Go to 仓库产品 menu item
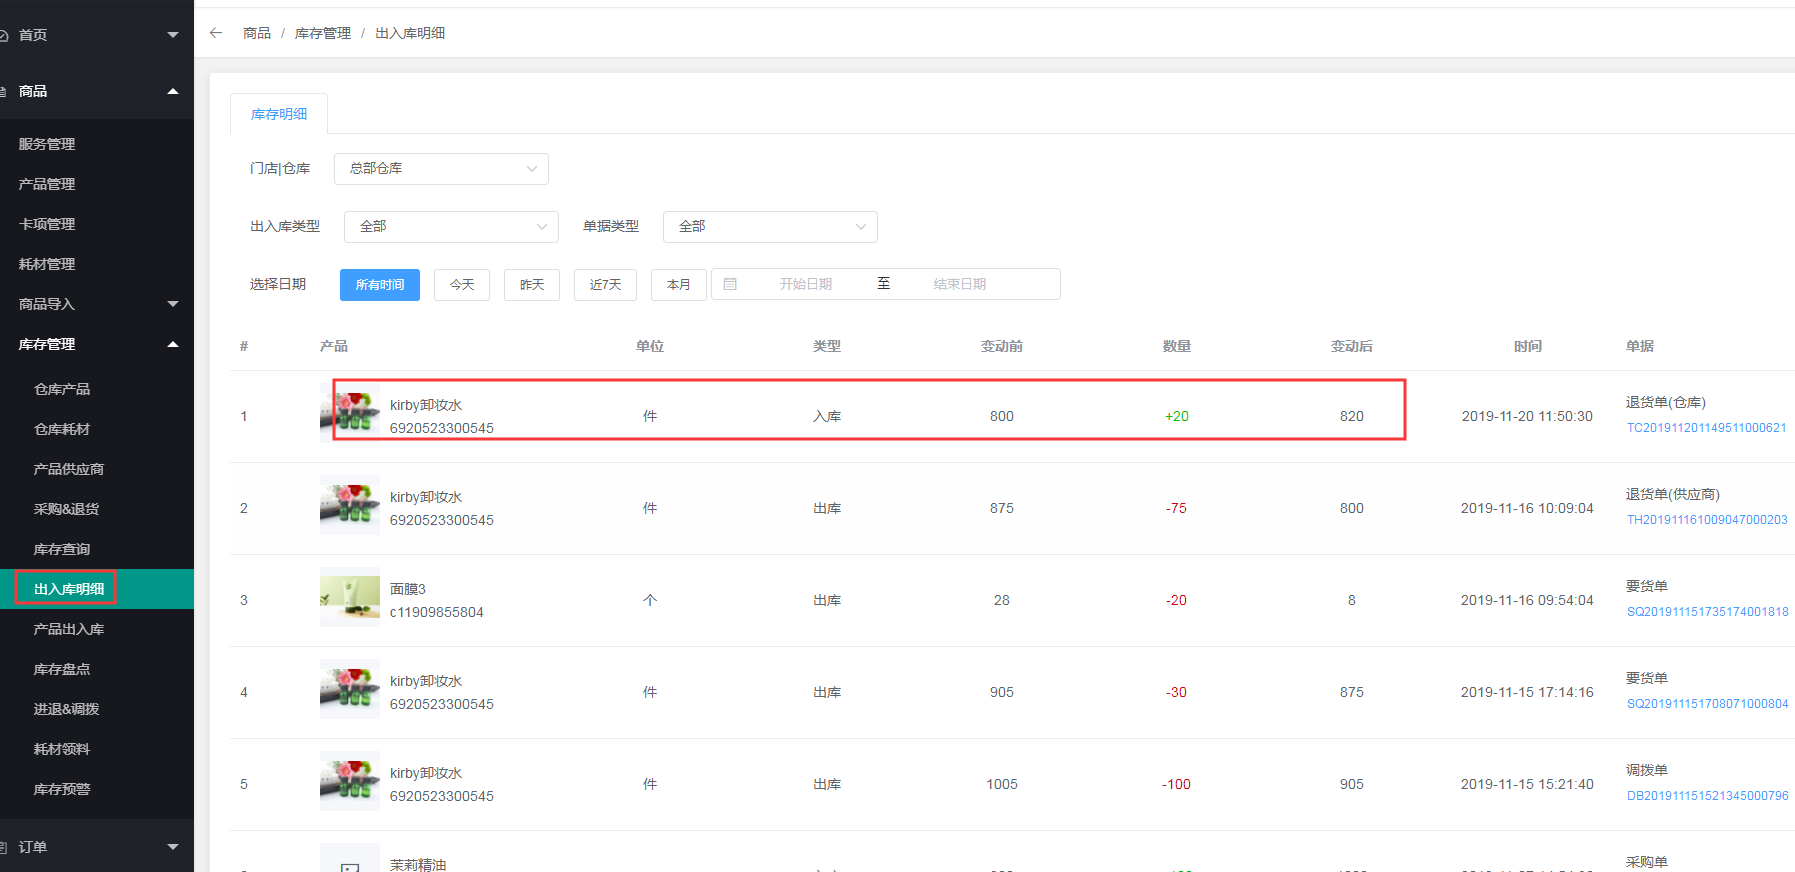The image size is (1795, 872). tap(62, 389)
